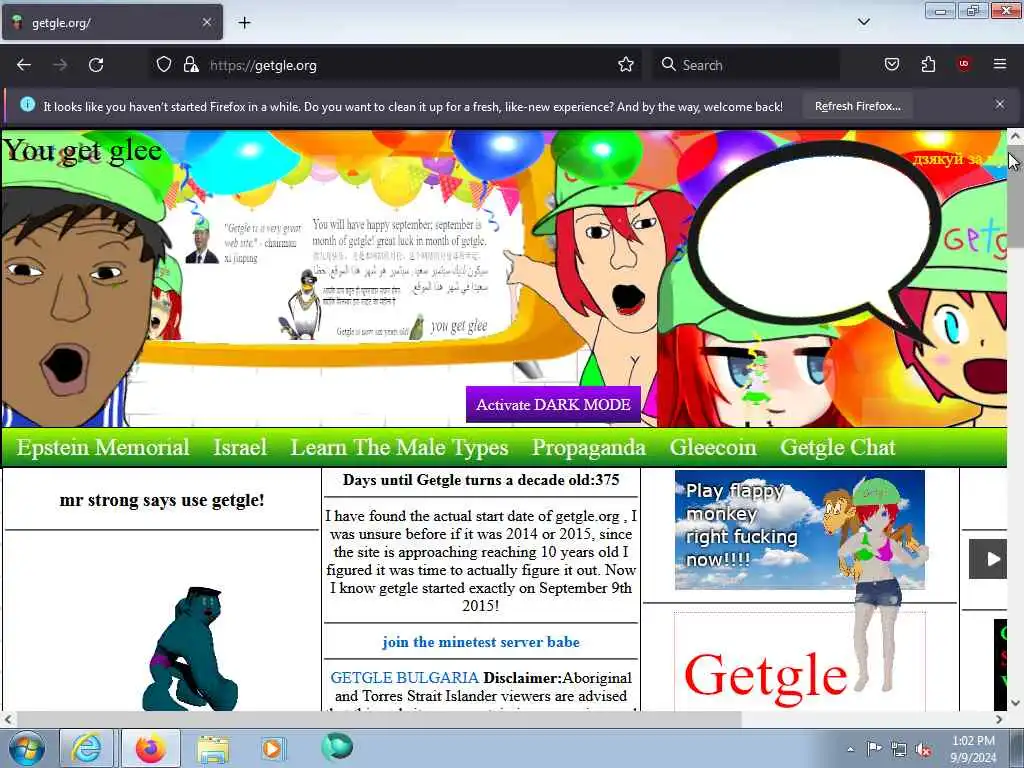Open the Extensions puzzle icon

928,65
